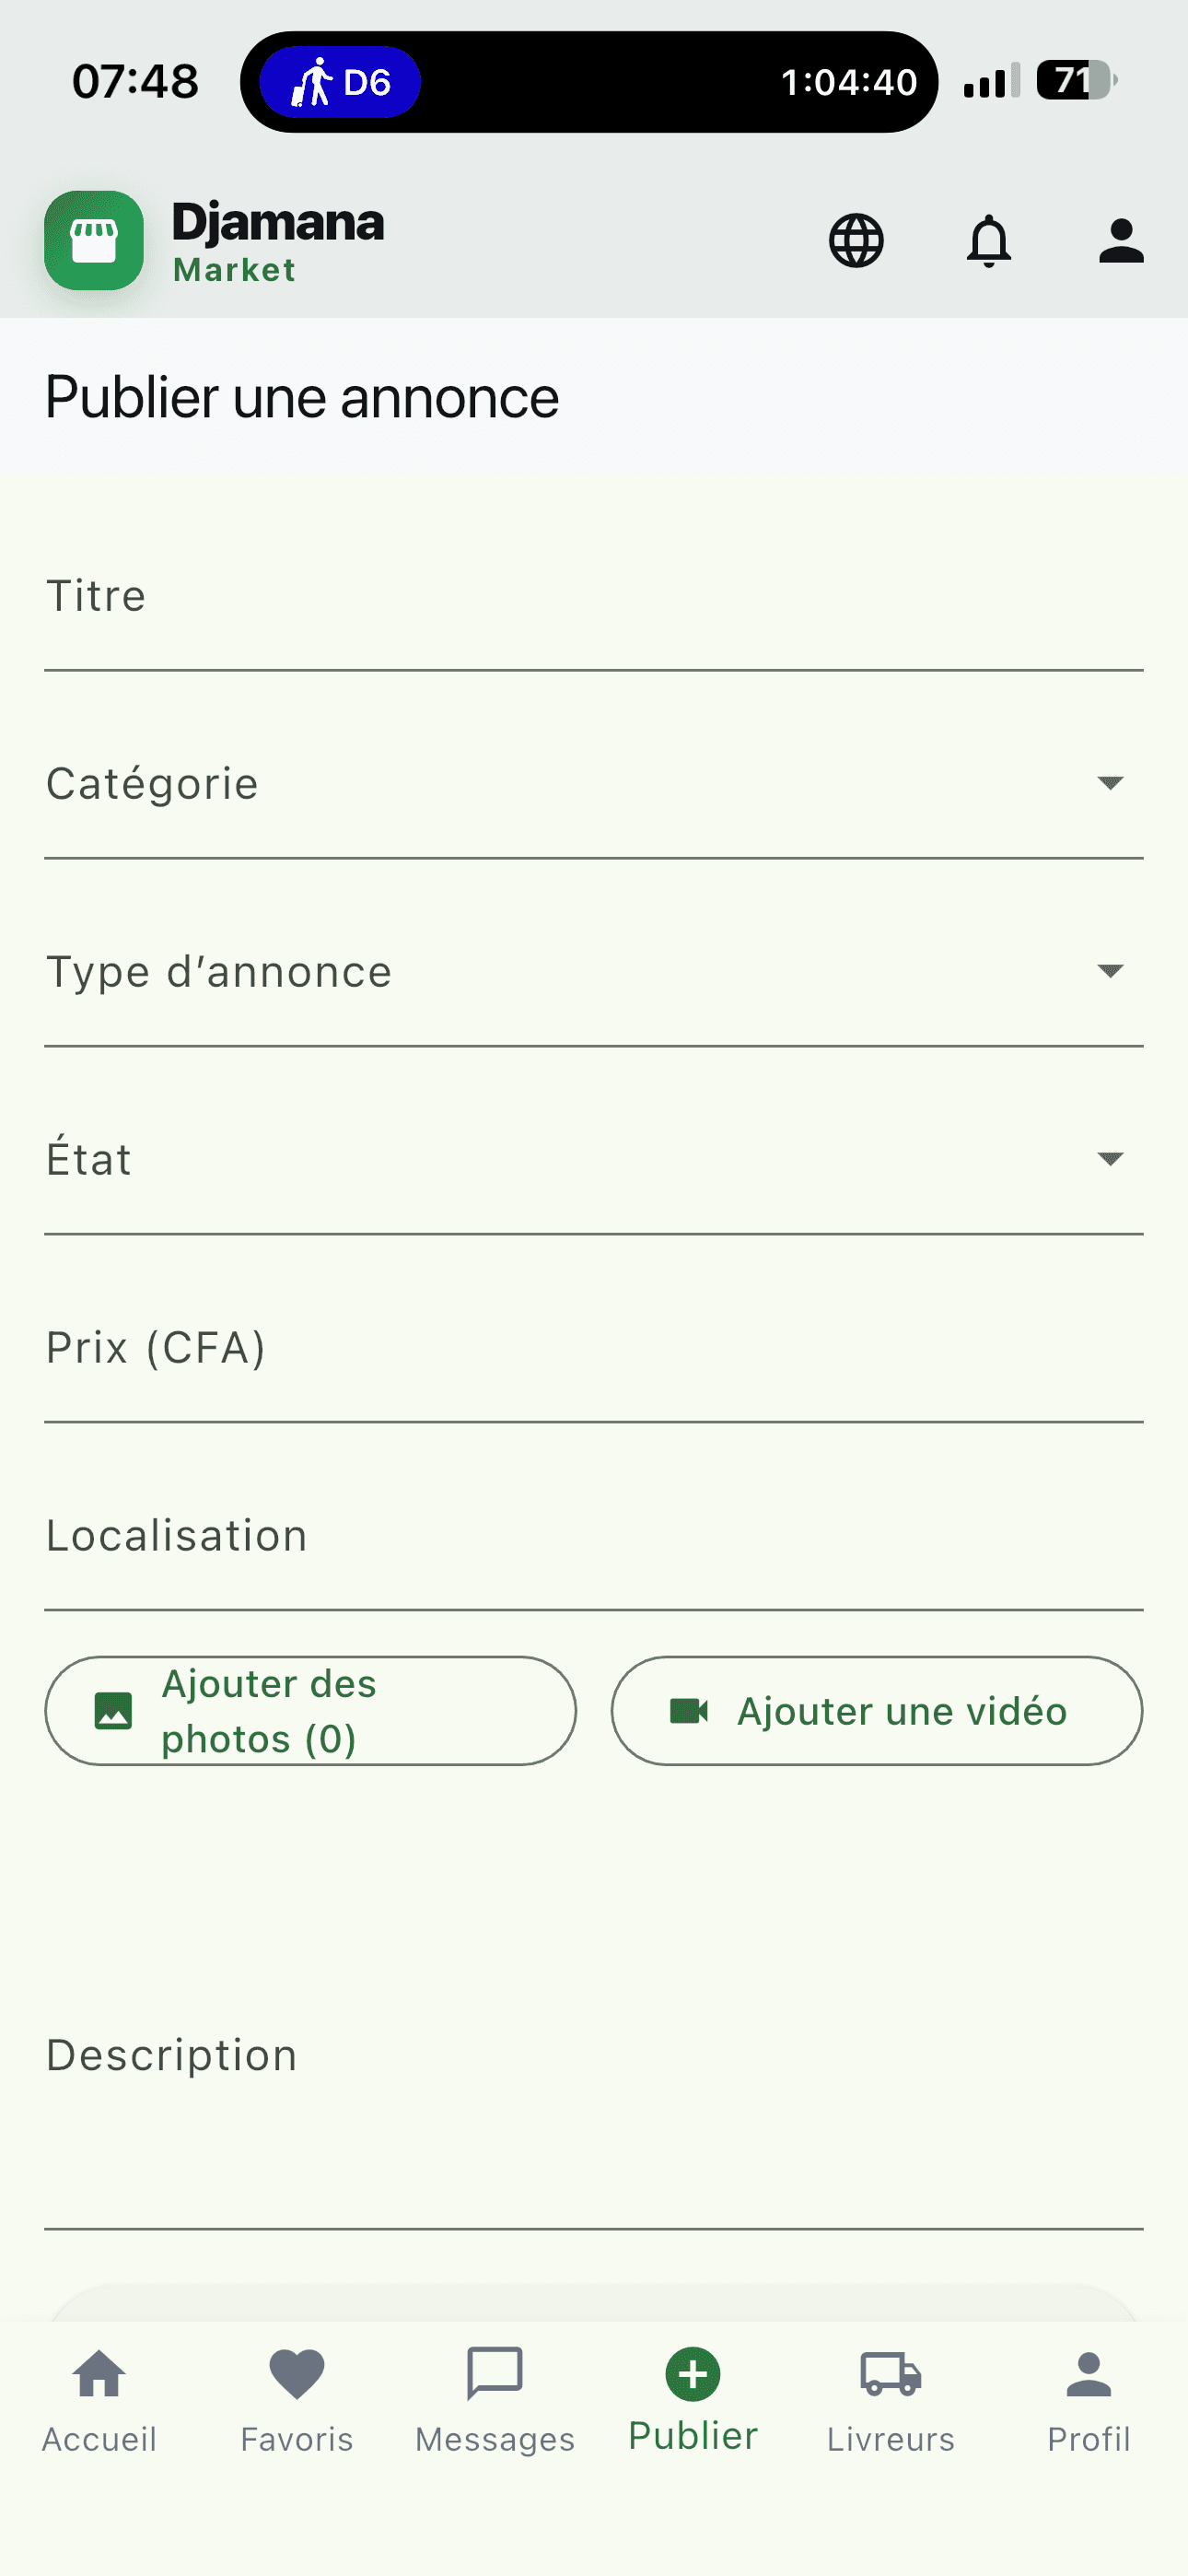Screen dimensions: 1188x2576
Task: Tap the D6 activity pill in status bar
Action: tap(340, 82)
